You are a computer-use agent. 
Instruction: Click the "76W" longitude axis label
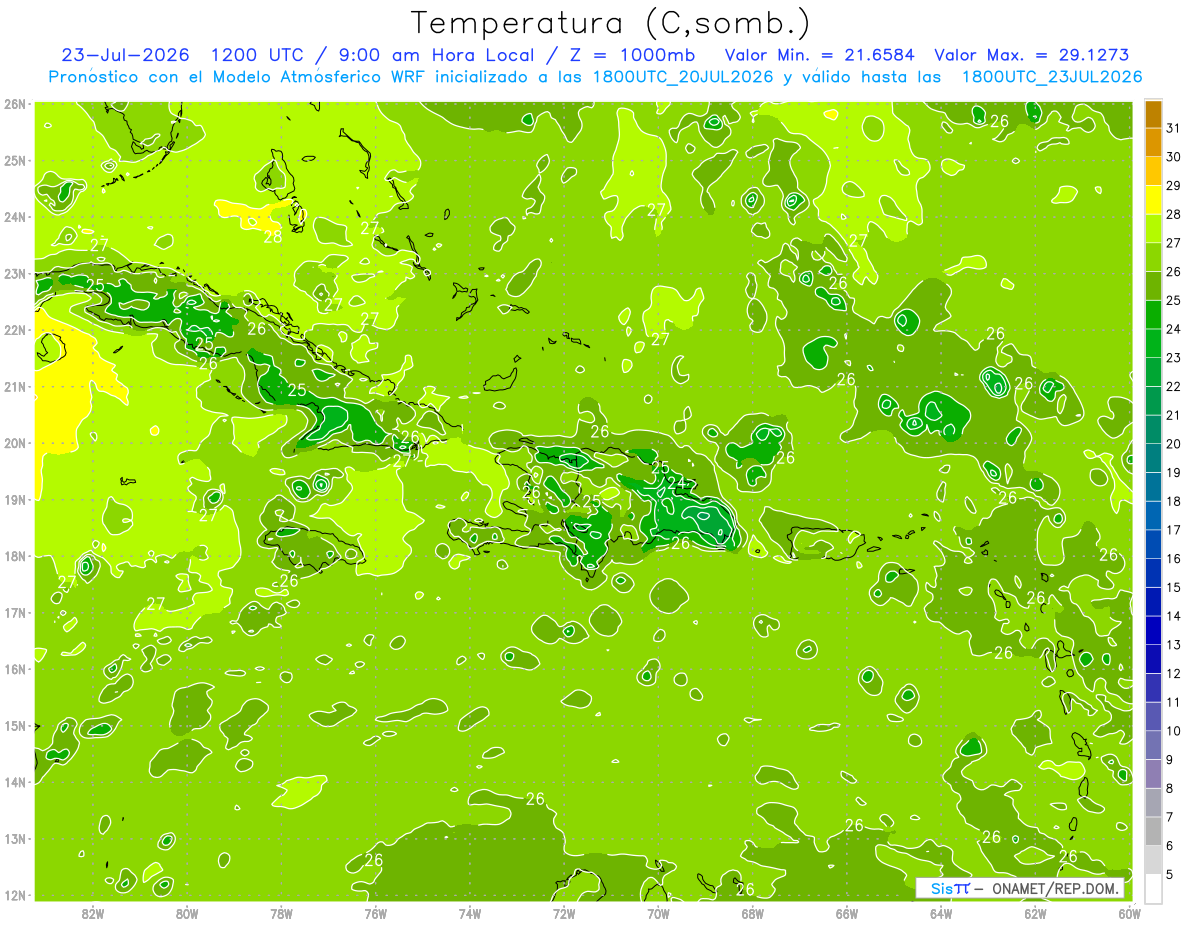tap(375, 912)
